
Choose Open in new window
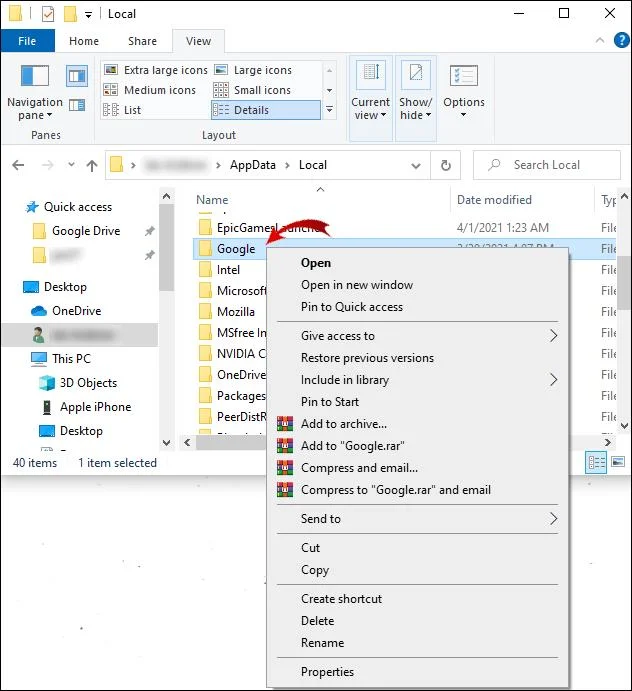click(x=357, y=285)
